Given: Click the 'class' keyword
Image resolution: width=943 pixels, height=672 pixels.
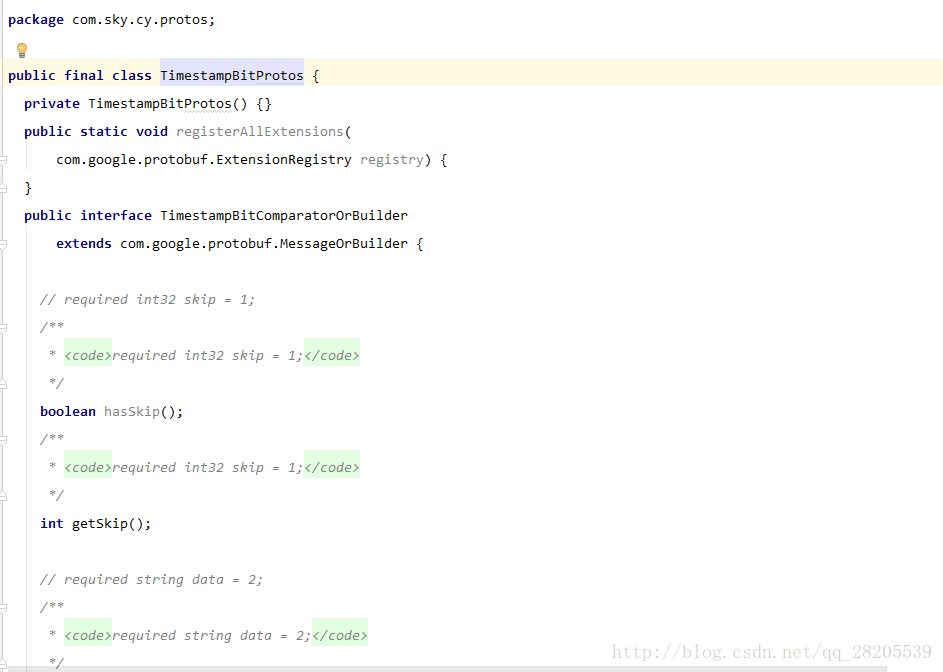Looking at the screenshot, I should coord(132,75).
